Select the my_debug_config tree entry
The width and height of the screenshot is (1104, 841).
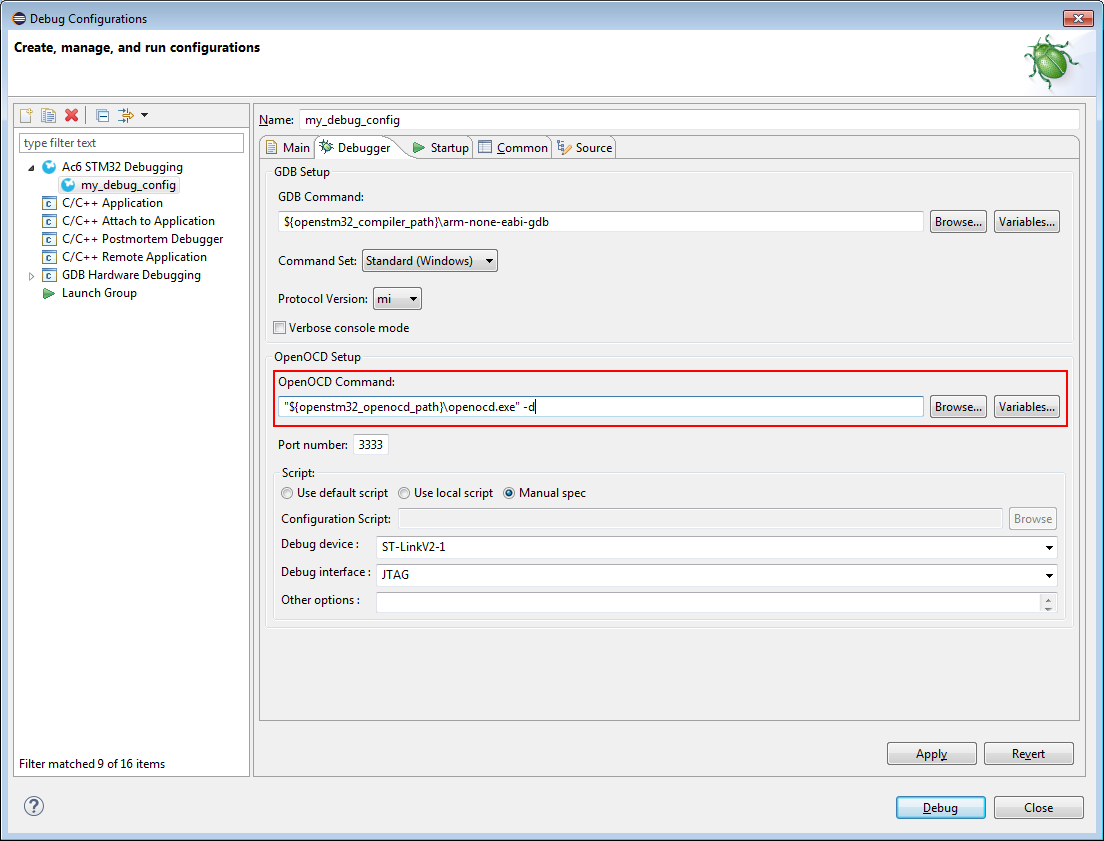(x=128, y=185)
